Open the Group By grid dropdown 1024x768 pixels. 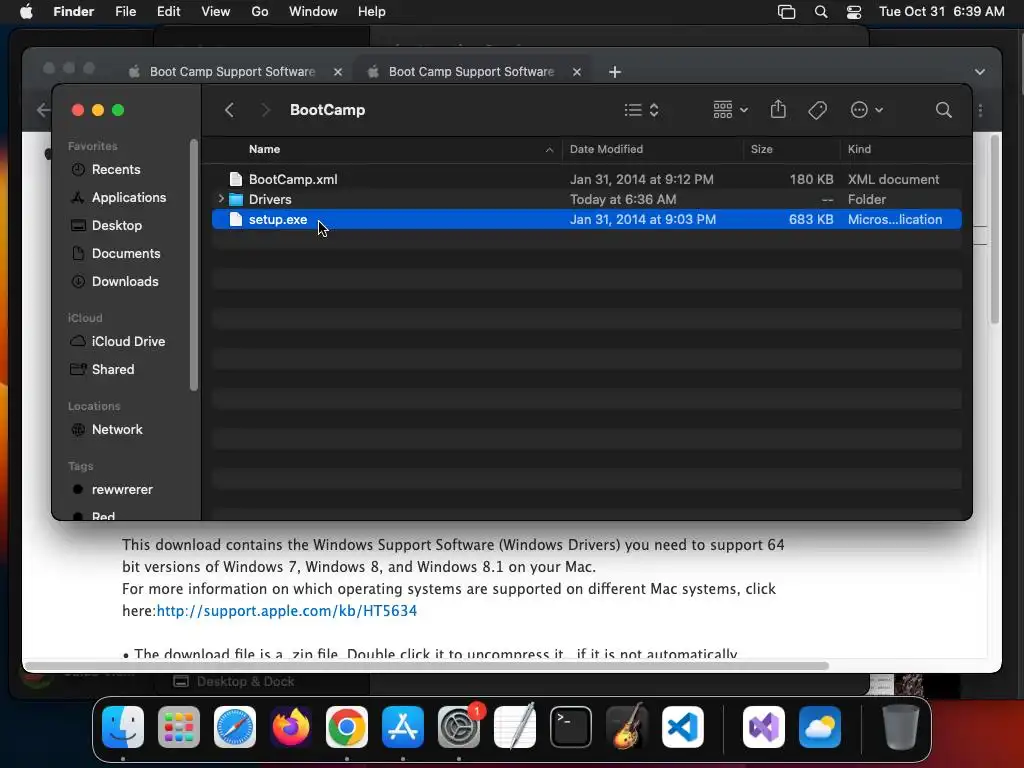[730, 110]
